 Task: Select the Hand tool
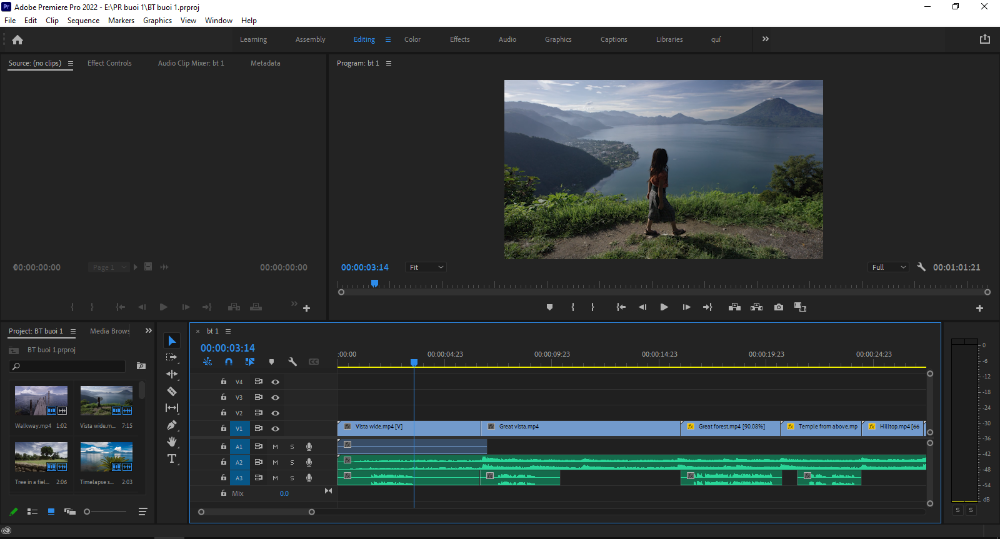click(x=172, y=441)
